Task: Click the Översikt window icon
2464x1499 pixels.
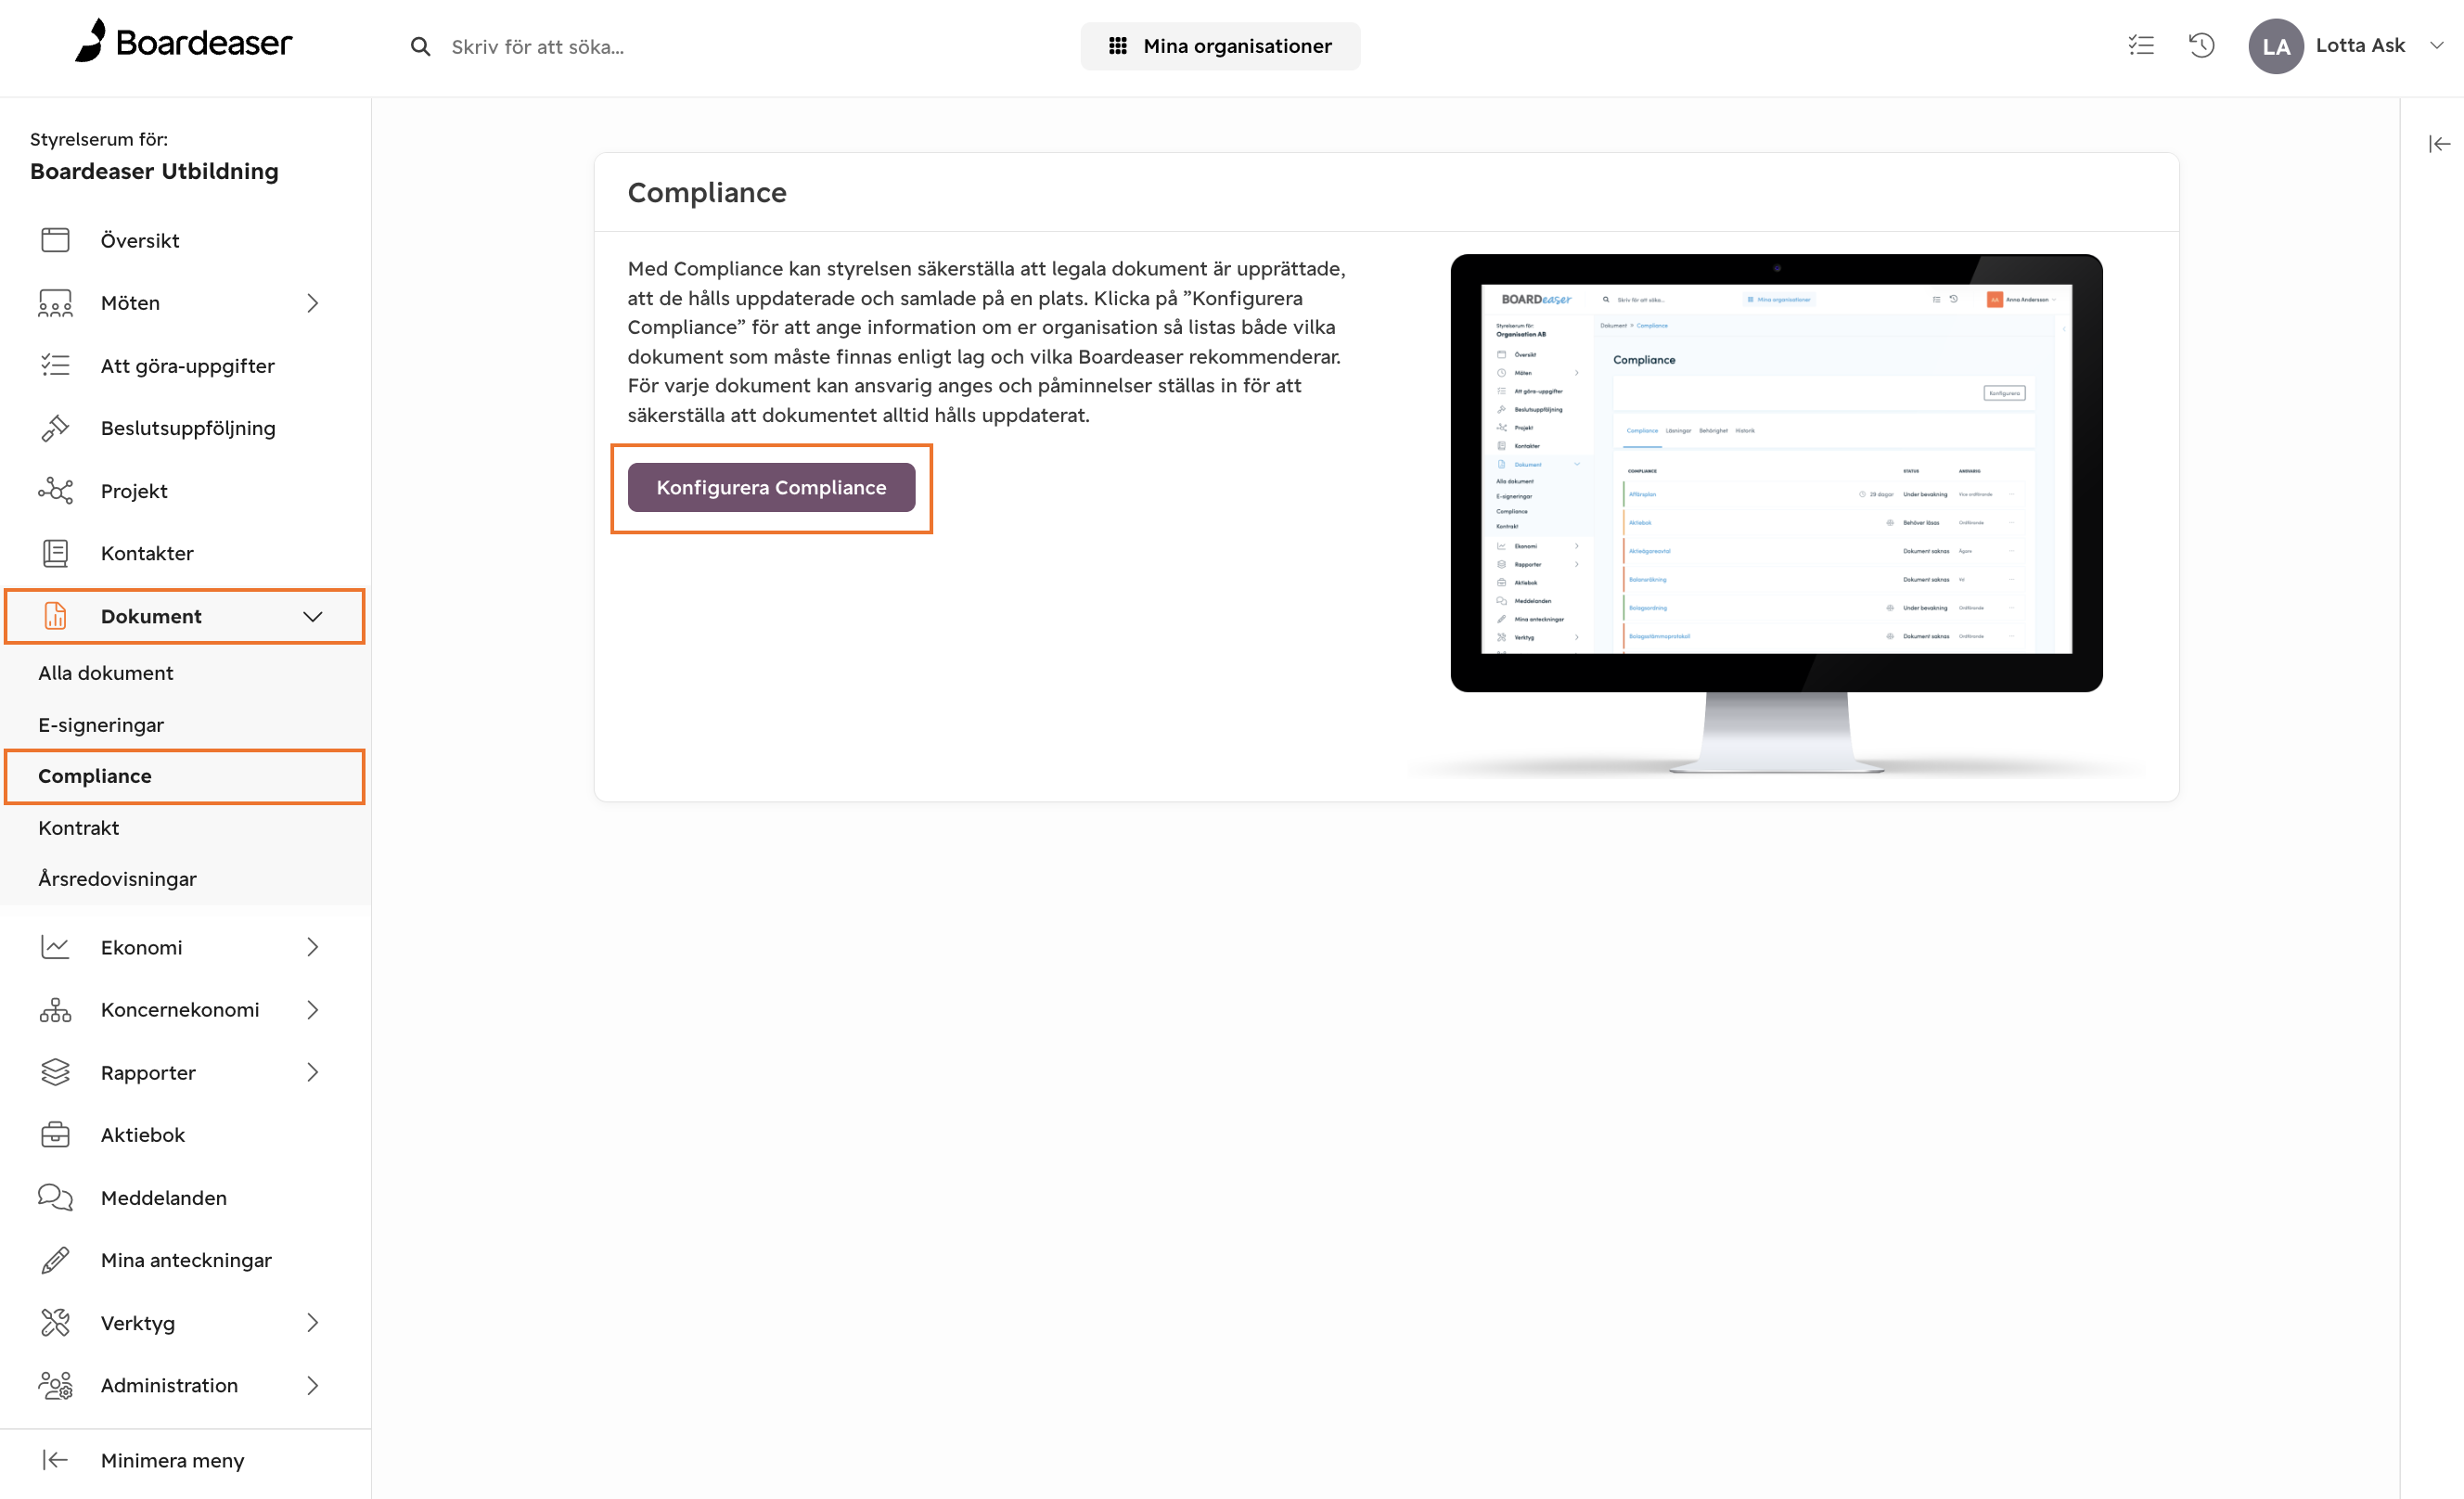Action: [x=55, y=240]
